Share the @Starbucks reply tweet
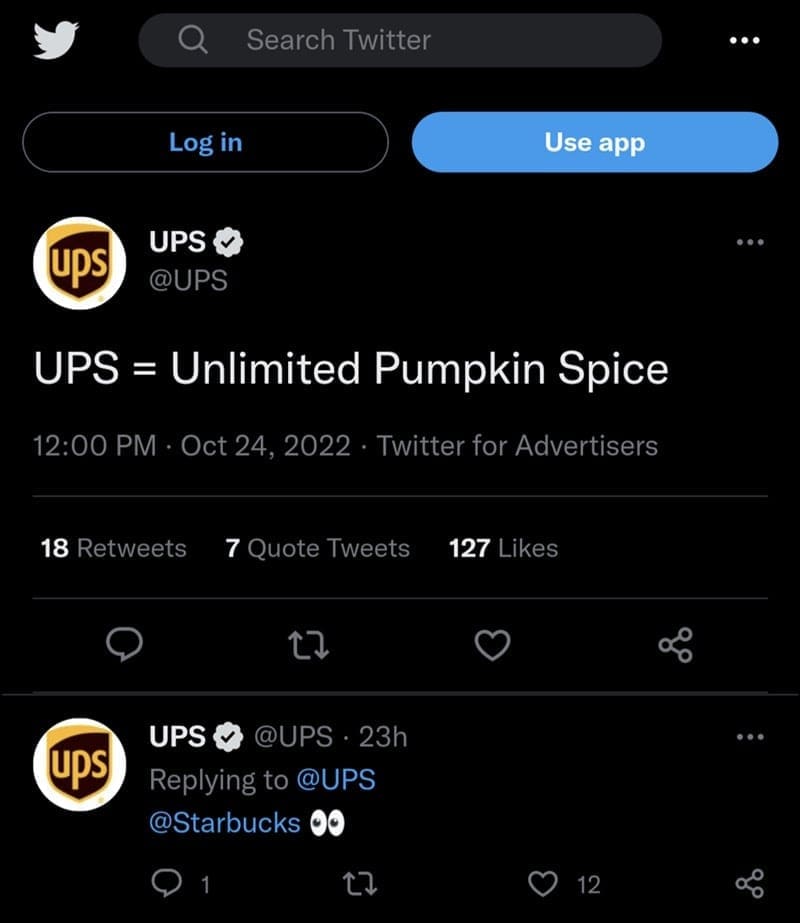 pos(749,883)
